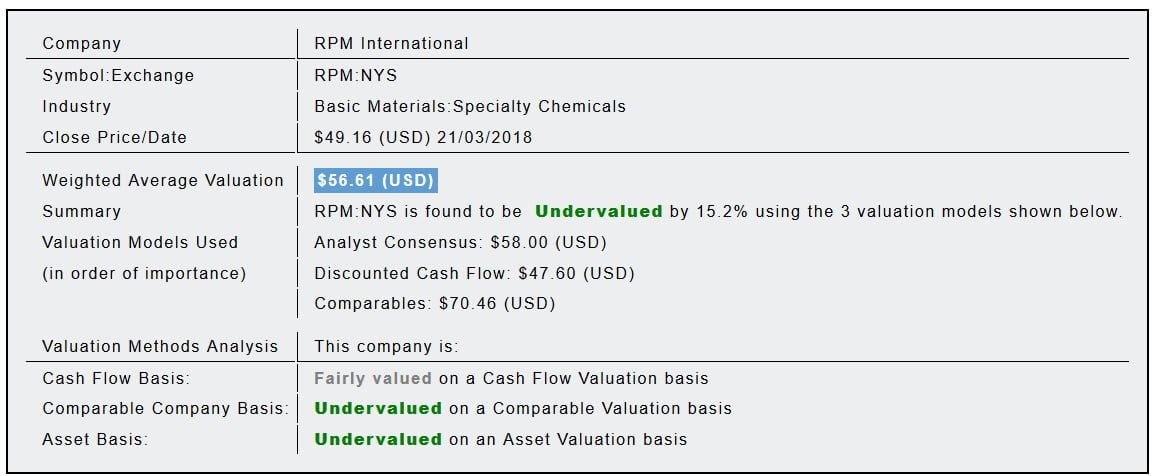Click the Asset Basis label
1159x476 pixels.
[x=94, y=439]
